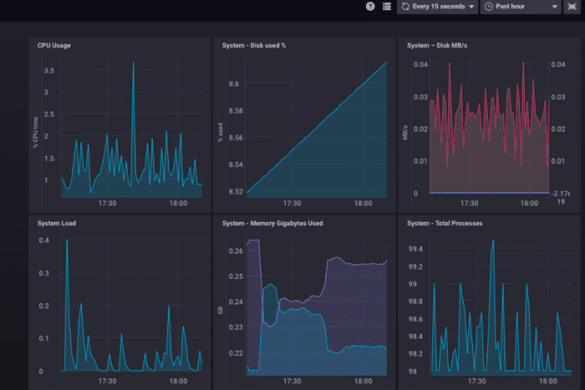Click the System - Disk used % title

click(x=254, y=46)
